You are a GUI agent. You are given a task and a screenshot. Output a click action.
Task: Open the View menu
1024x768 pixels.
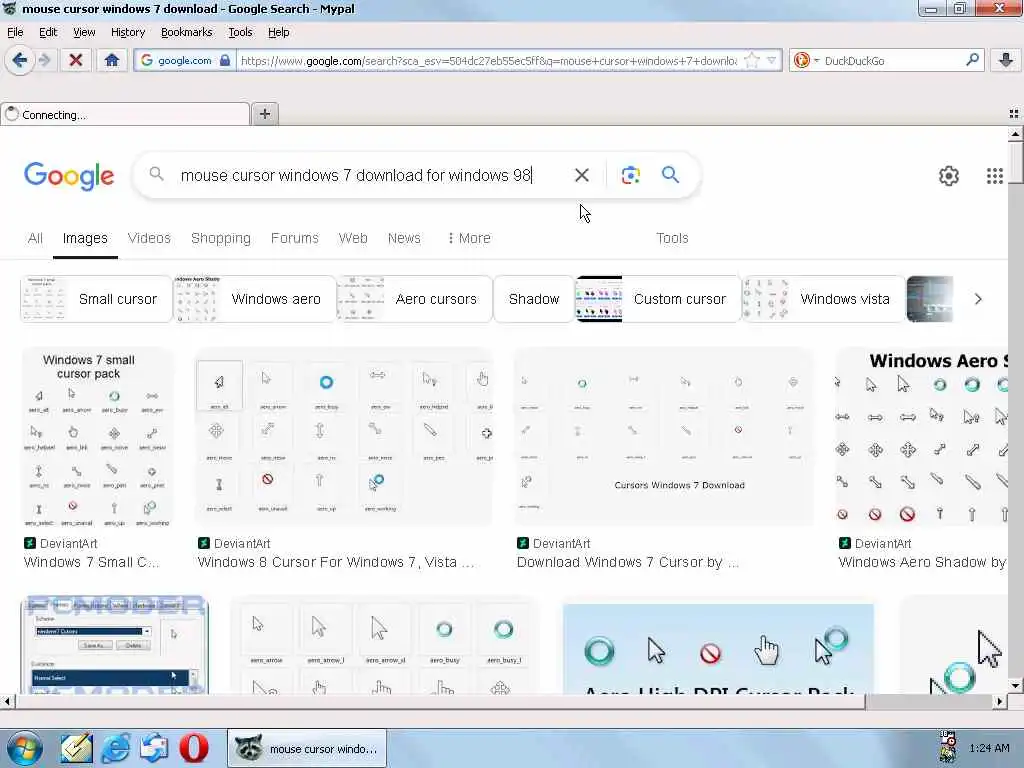pyautogui.click(x=84, y=32)
